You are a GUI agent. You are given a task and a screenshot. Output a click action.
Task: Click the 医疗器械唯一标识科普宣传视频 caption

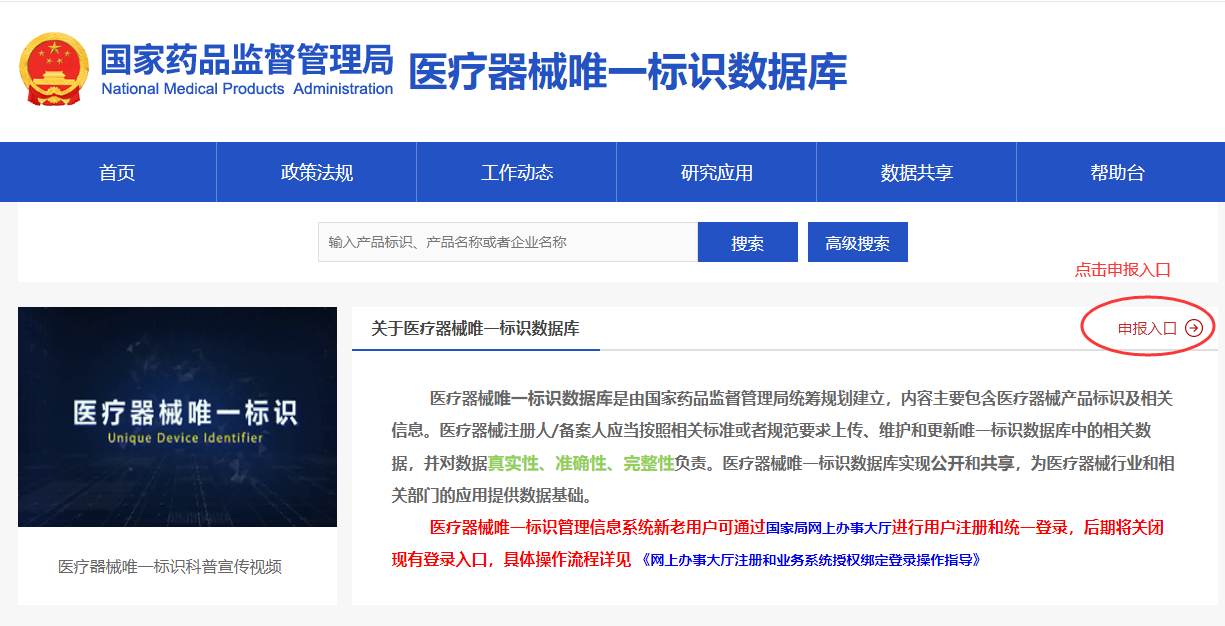[170, 566]
